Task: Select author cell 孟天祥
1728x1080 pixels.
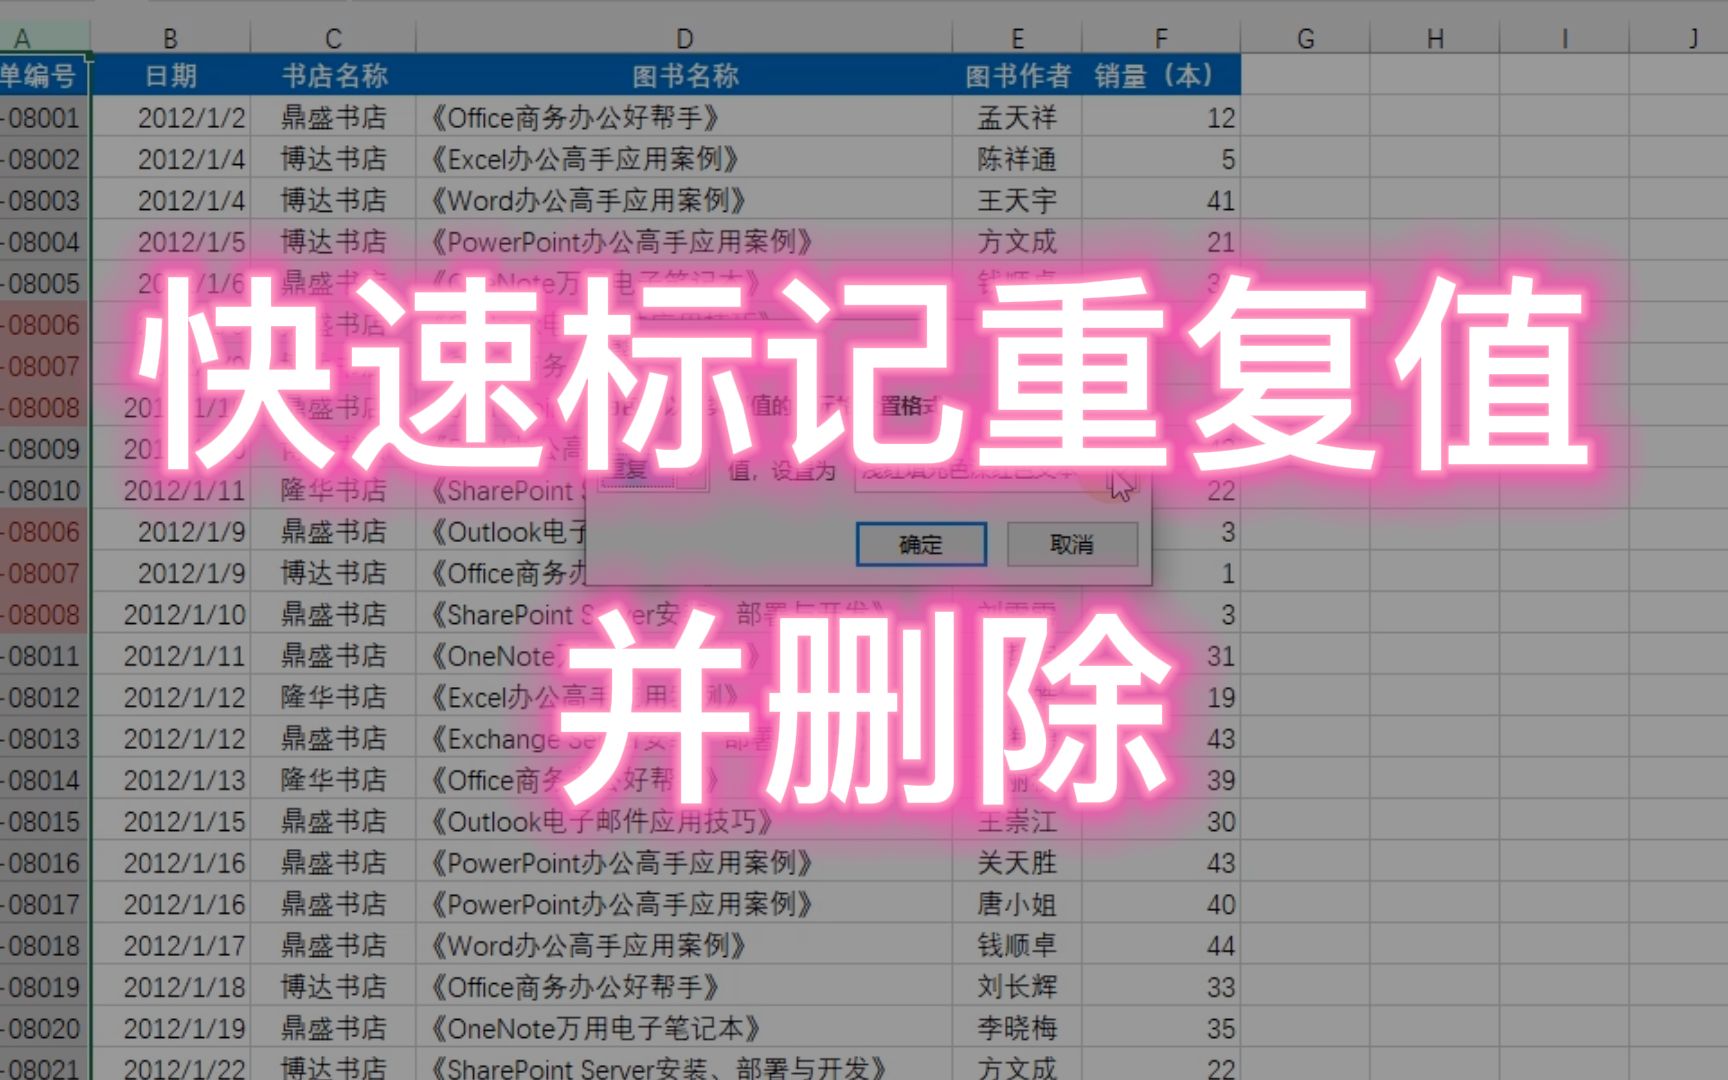Action: 1017,117
